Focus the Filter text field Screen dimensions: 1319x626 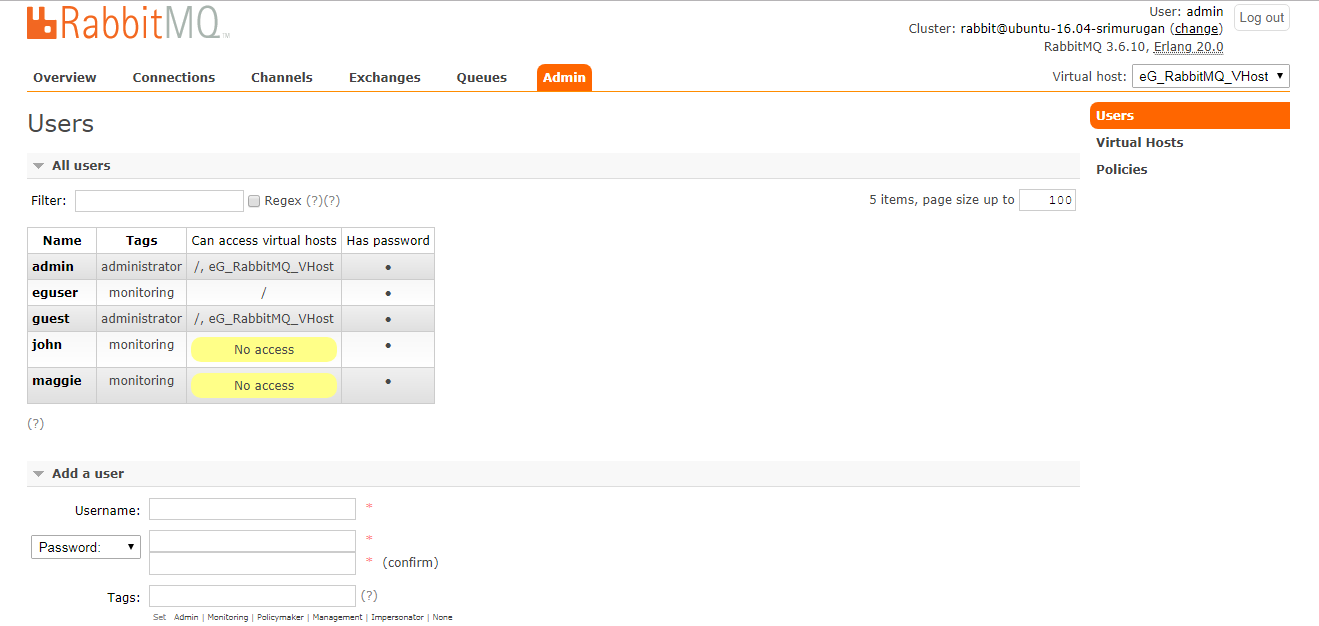(x=159, y=201)
